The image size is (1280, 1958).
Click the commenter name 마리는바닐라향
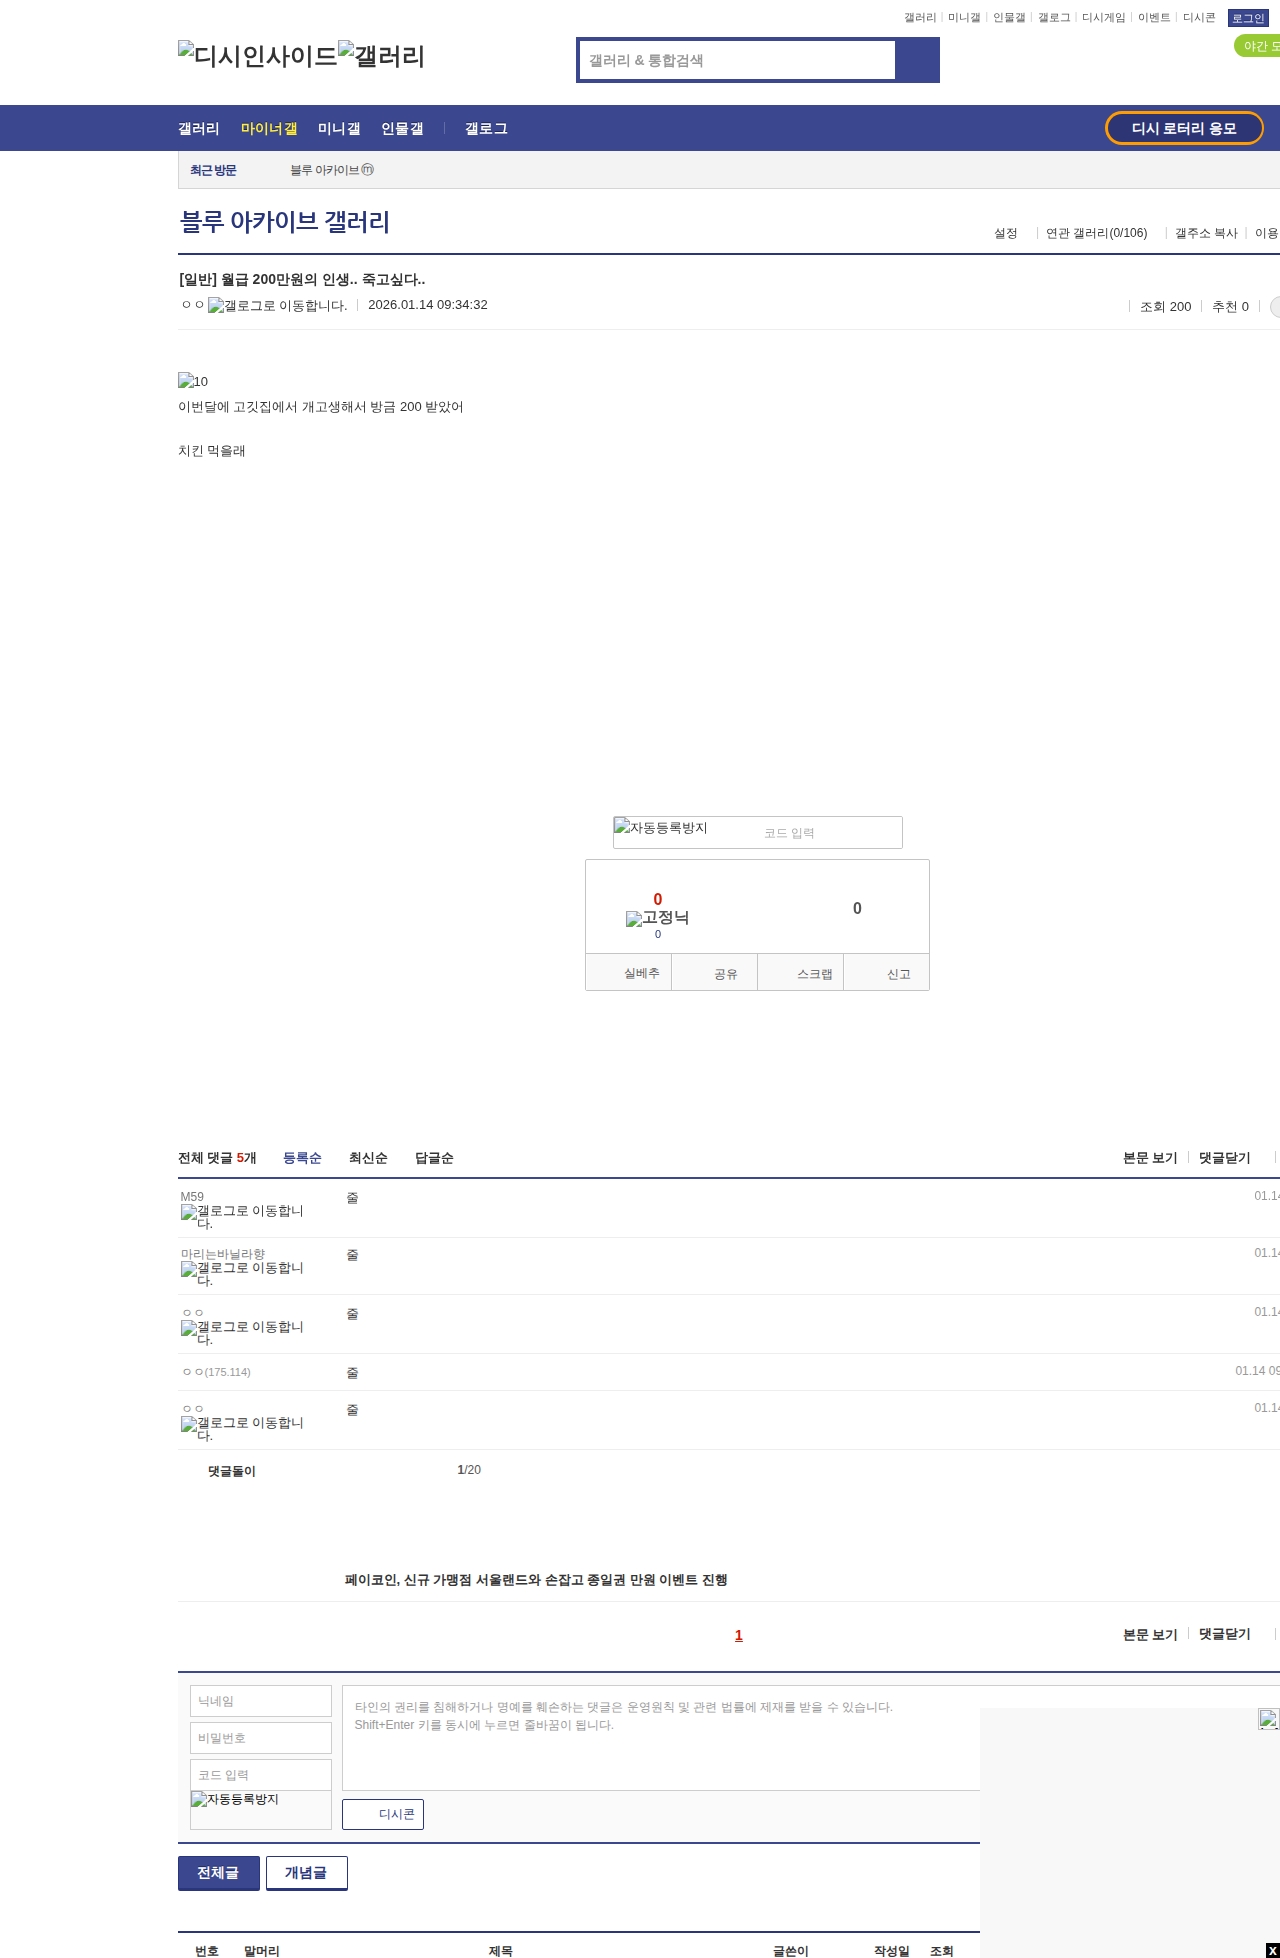click(x=223, y=1254)
